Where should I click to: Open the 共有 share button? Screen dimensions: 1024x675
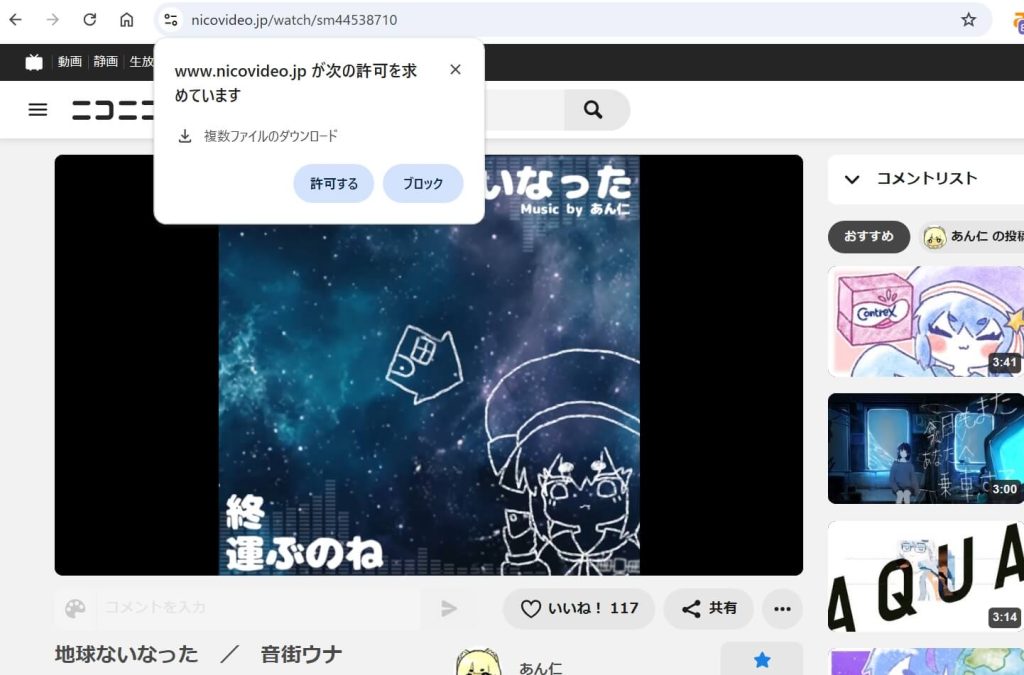click(x=709, y=608)
